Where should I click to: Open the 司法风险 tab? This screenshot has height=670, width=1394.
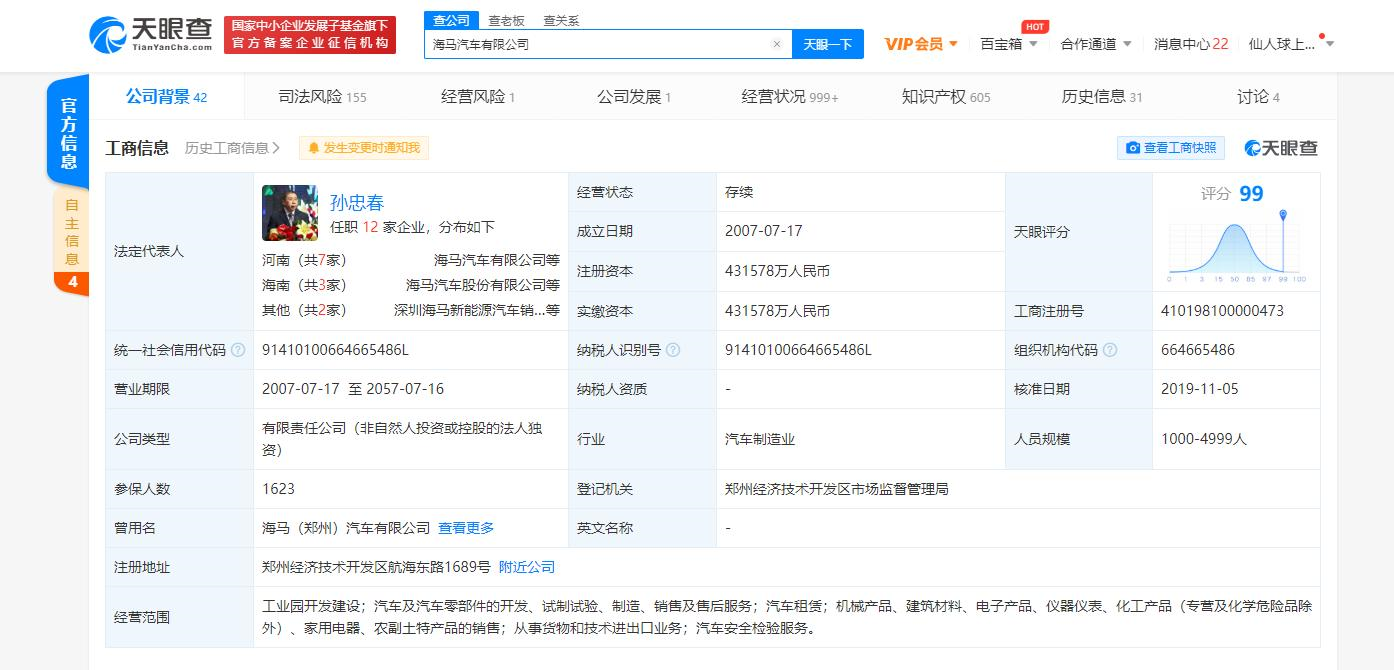(322, 97)
